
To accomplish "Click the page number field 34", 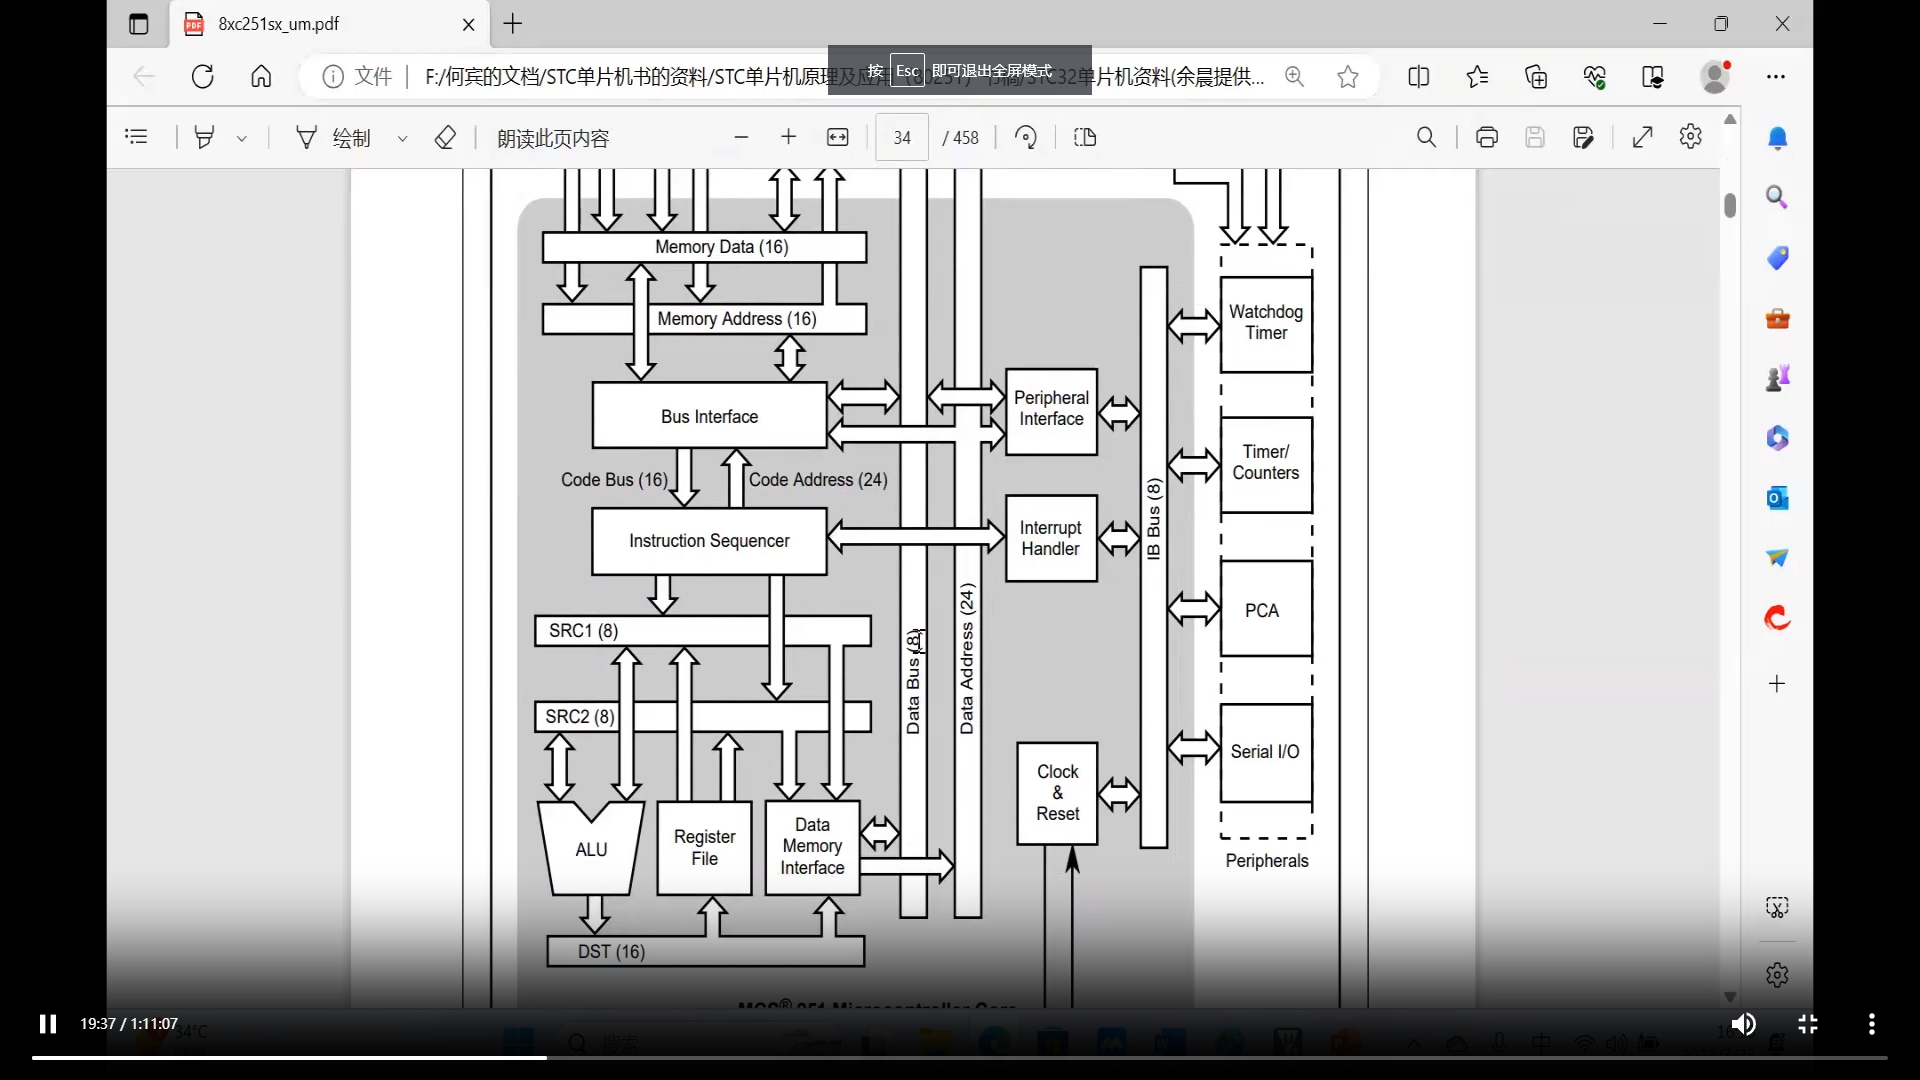I will [902, 138].
